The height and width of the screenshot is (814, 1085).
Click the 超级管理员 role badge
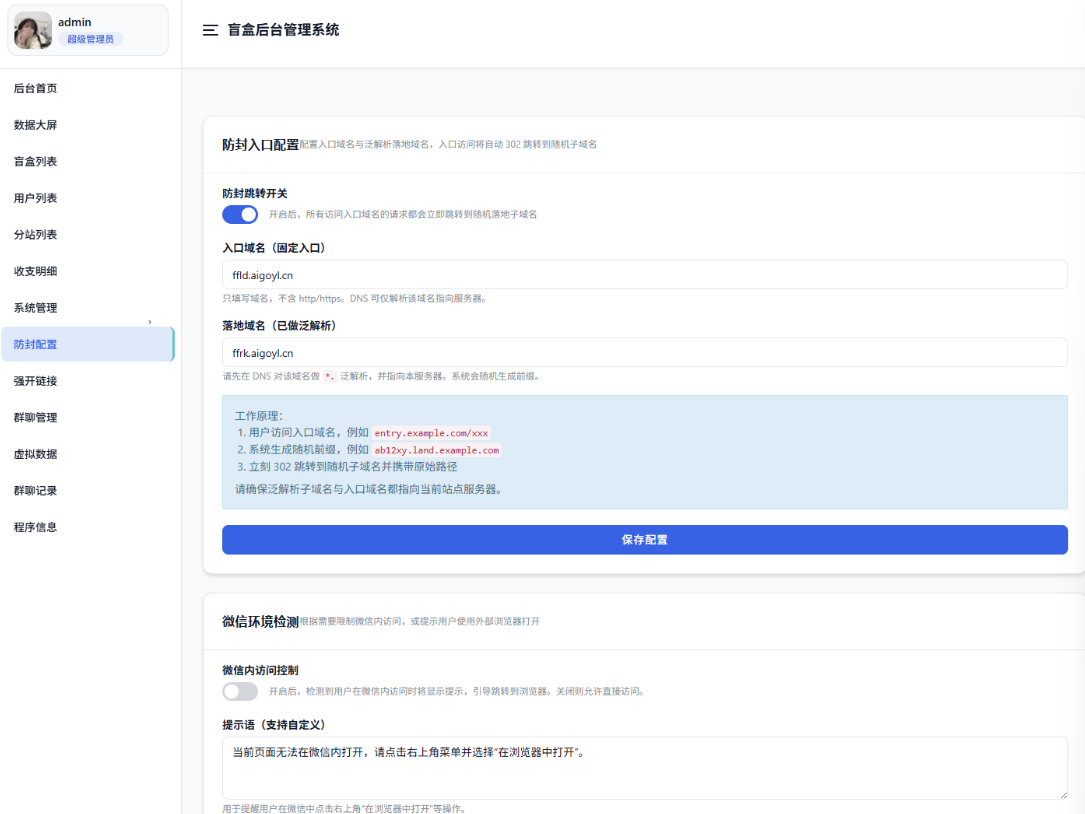[x=89, y=38]
